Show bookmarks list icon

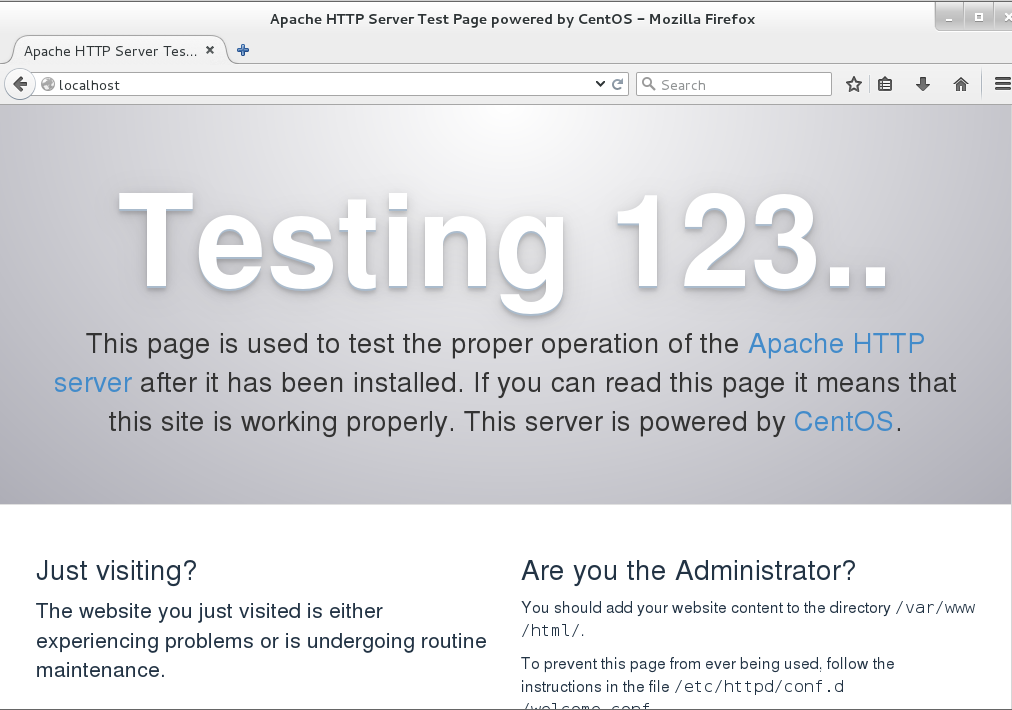point(885,85)
